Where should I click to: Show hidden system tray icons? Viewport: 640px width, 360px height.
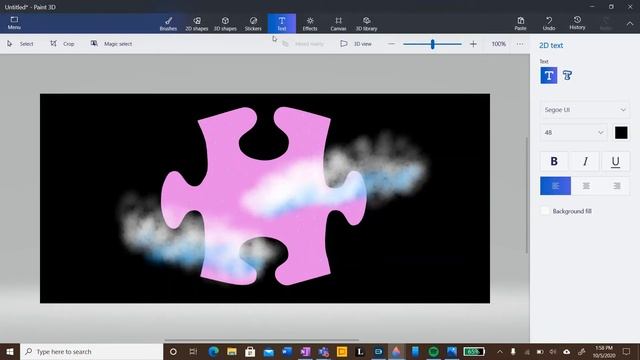500,351
